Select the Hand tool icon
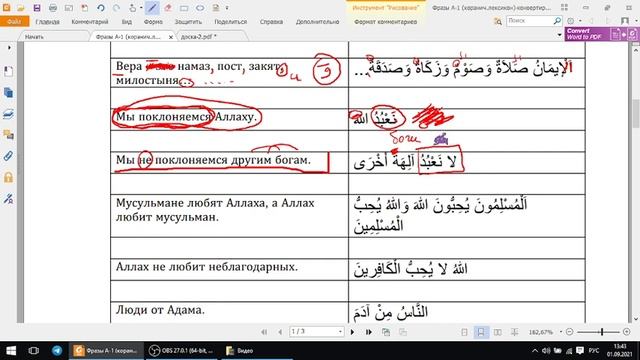The width and height of the screenshot is (640, 360). point(133,8)
